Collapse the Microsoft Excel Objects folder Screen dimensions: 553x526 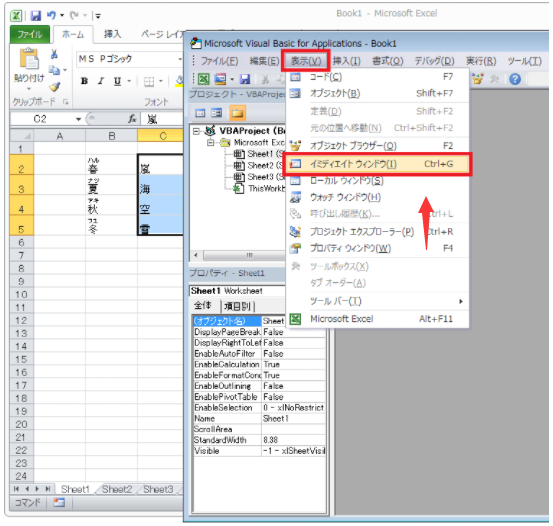click(211, 143)
